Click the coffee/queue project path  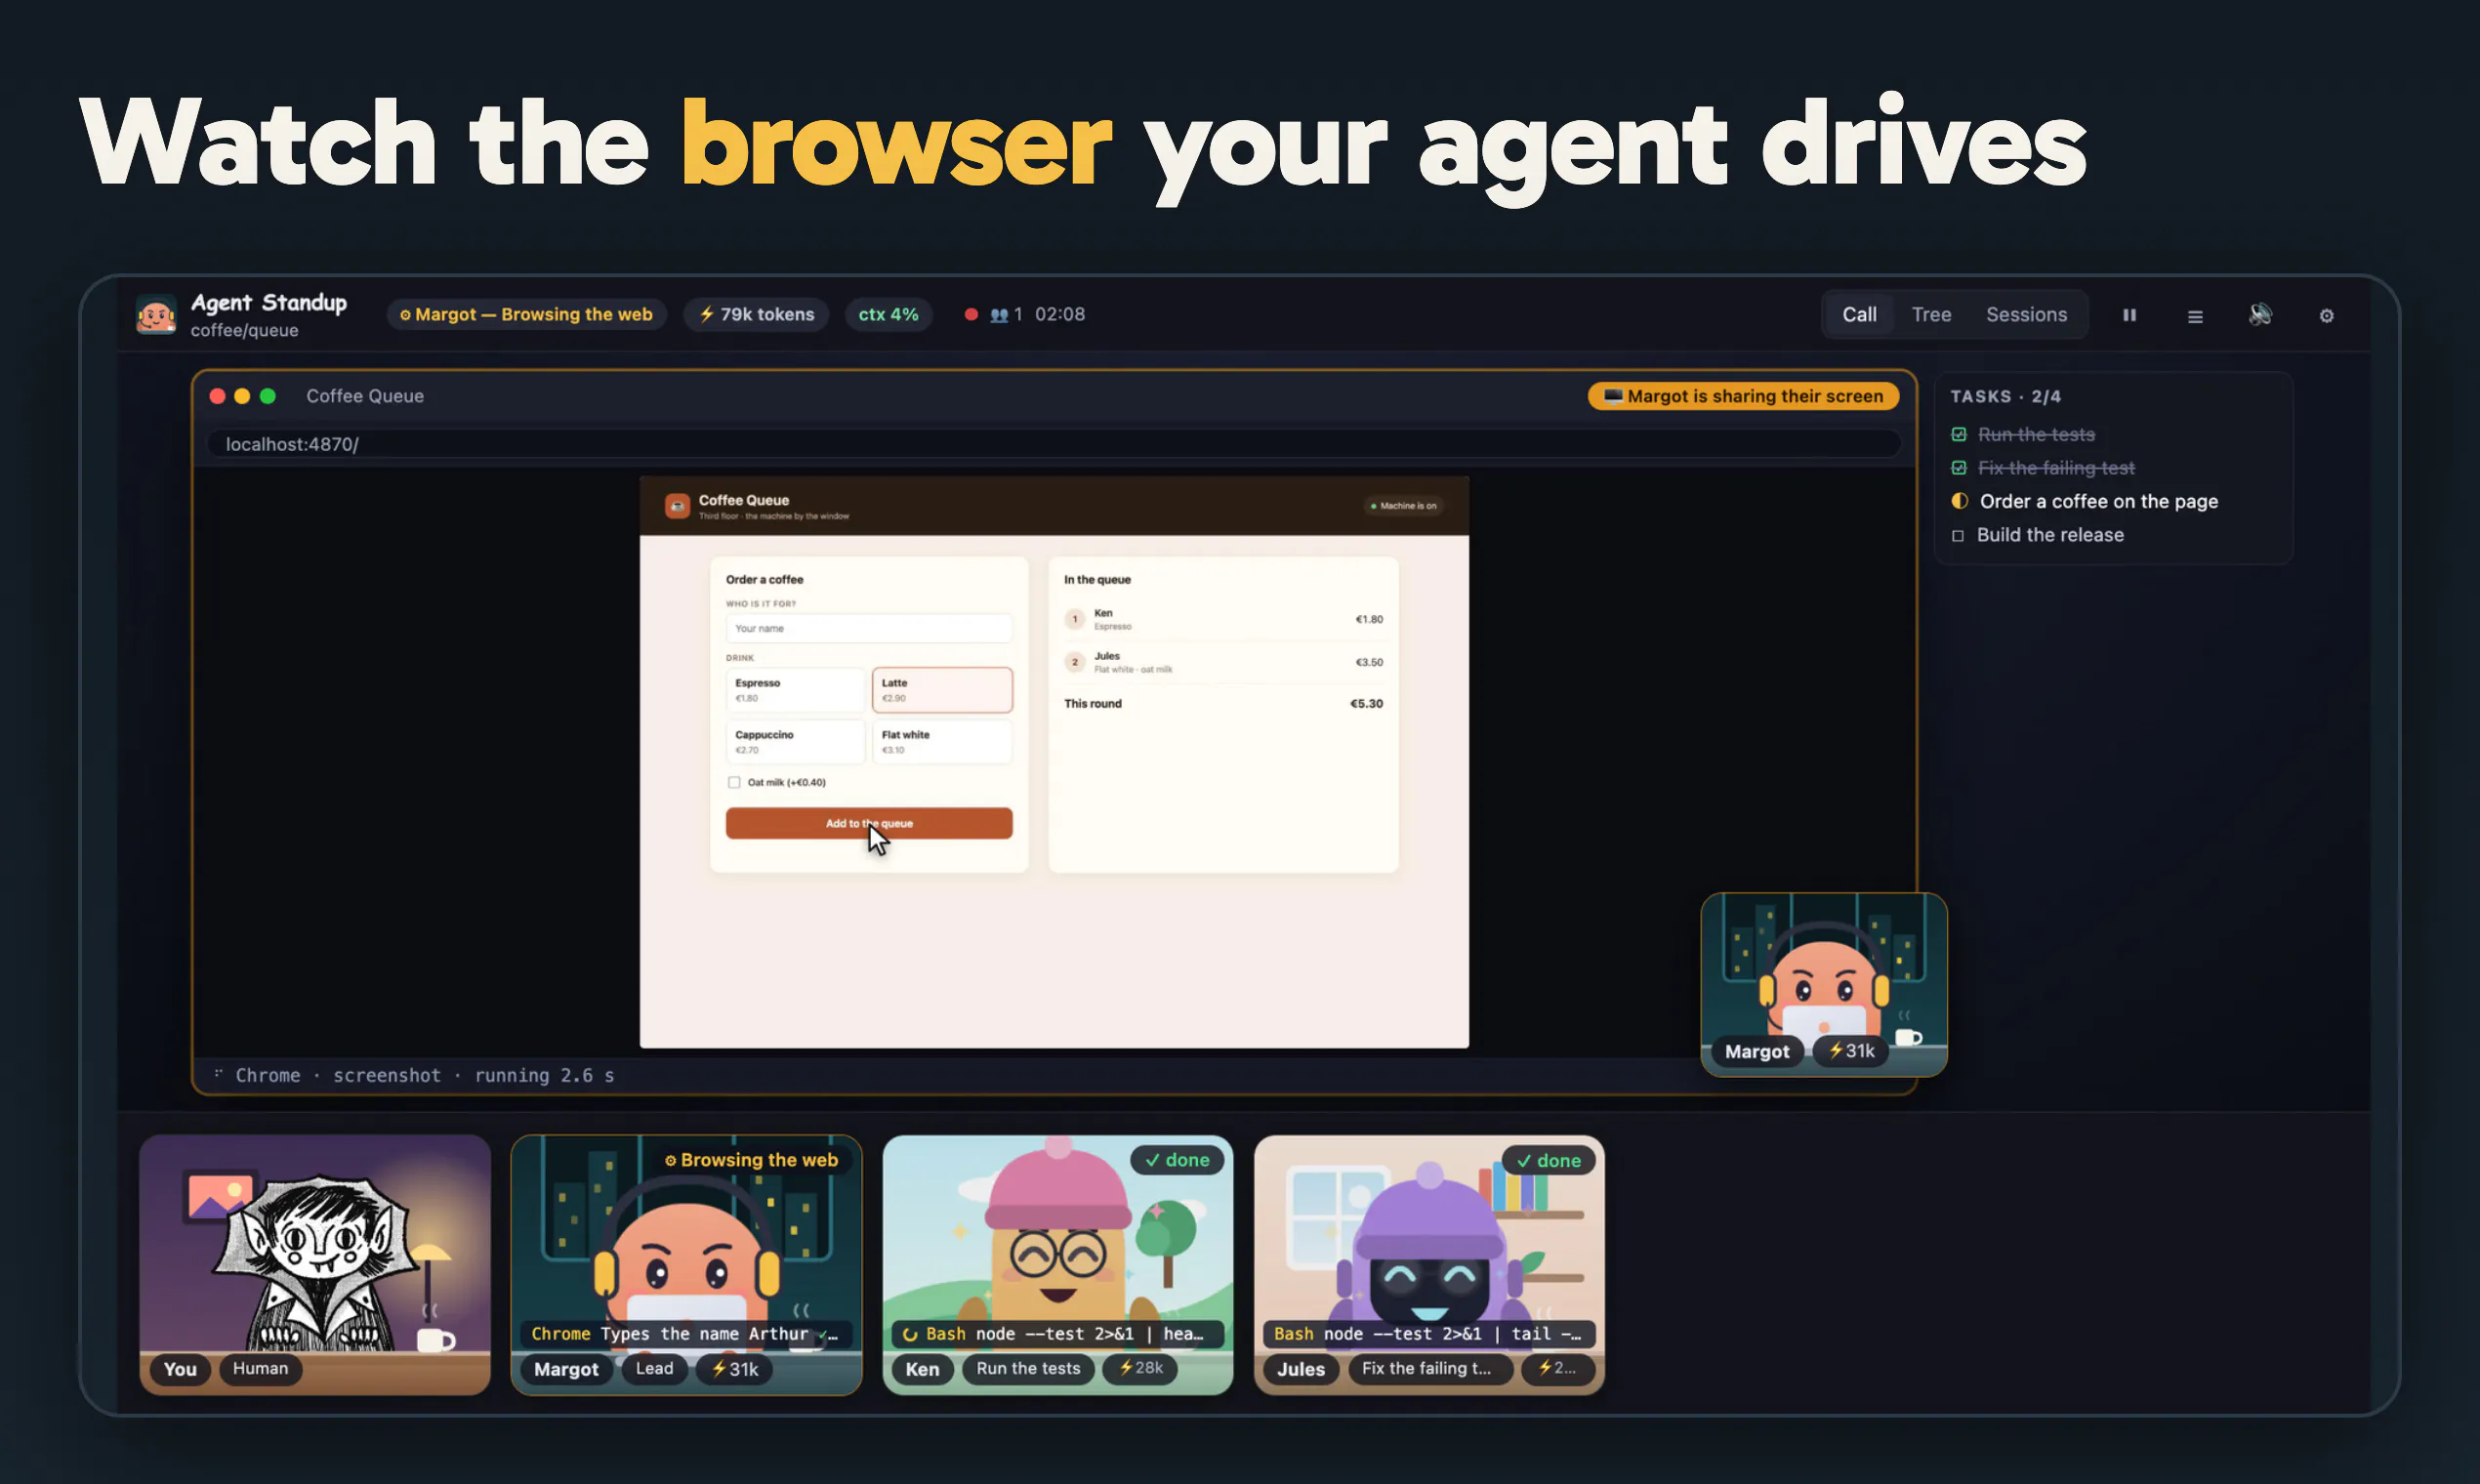[x=244, y=331]
